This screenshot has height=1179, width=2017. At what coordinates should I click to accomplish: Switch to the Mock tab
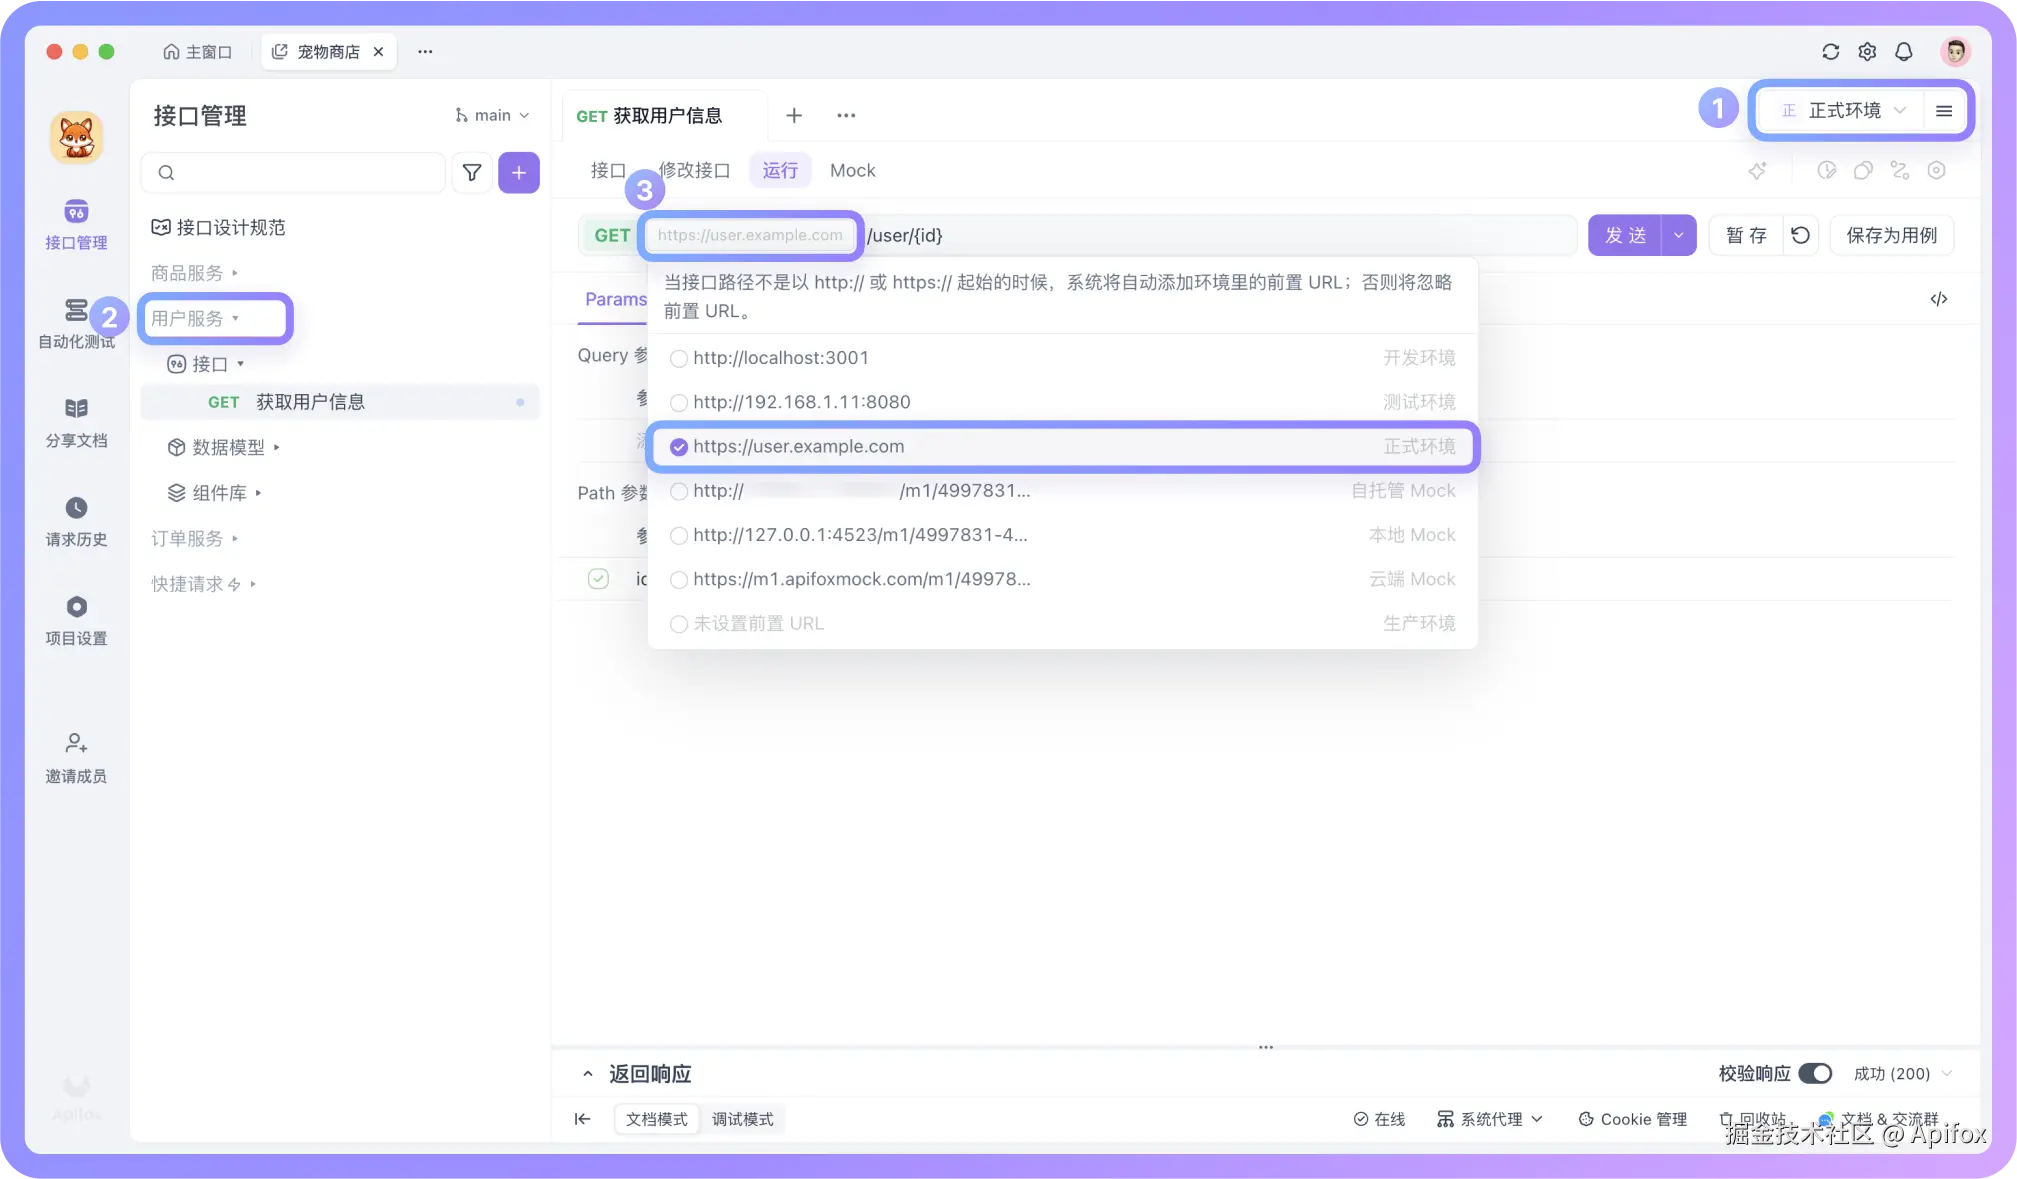tap(852, 170)
